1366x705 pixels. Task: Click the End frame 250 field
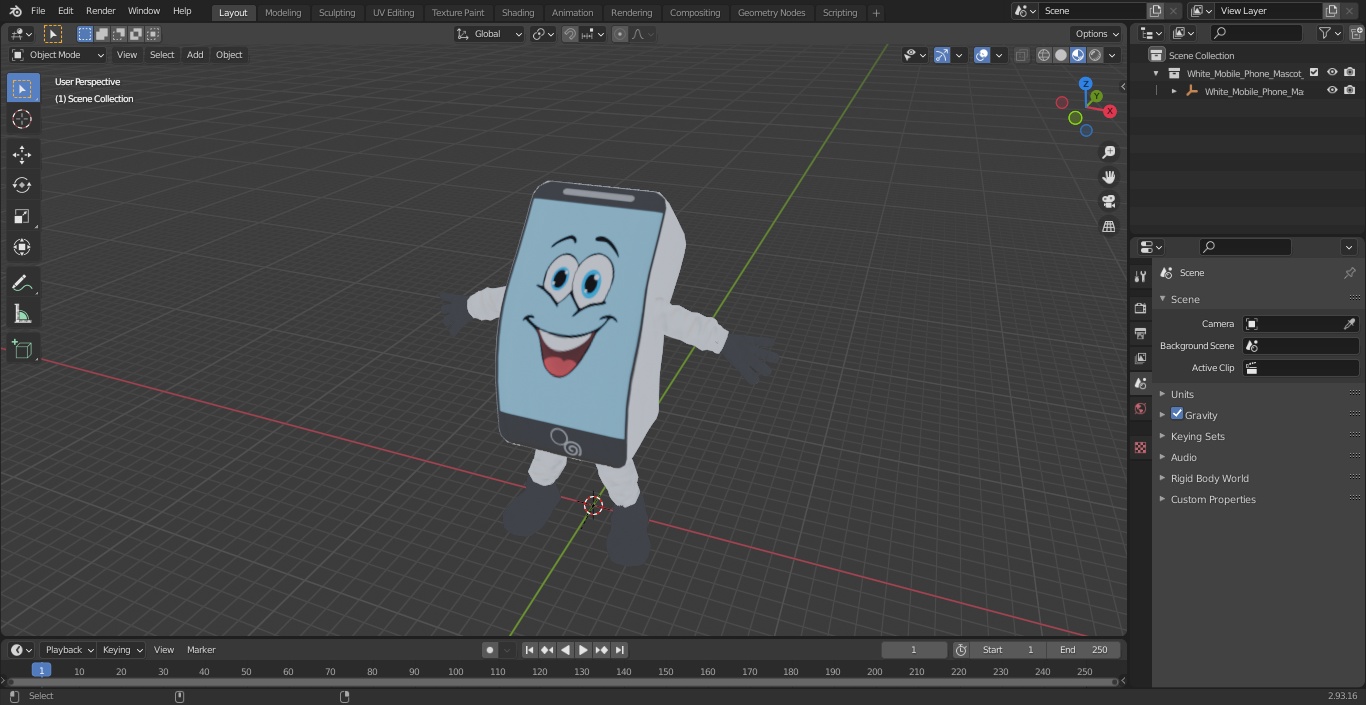[x=1084, y=650]
